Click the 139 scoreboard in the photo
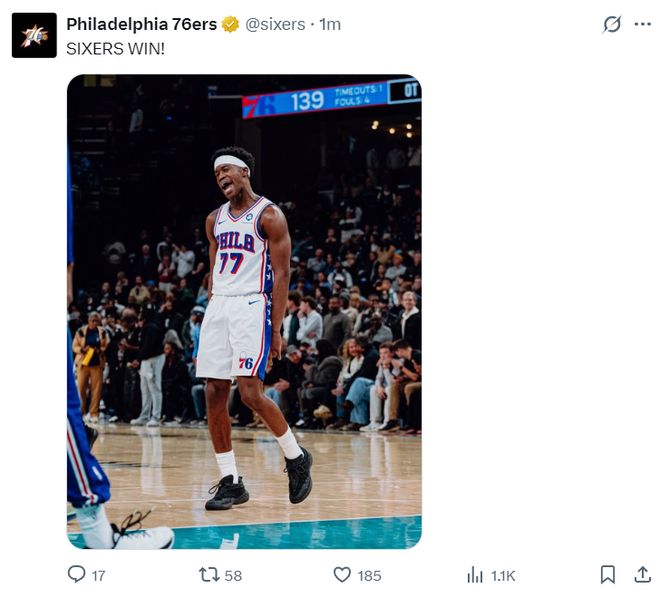 [x=307, y=101]
